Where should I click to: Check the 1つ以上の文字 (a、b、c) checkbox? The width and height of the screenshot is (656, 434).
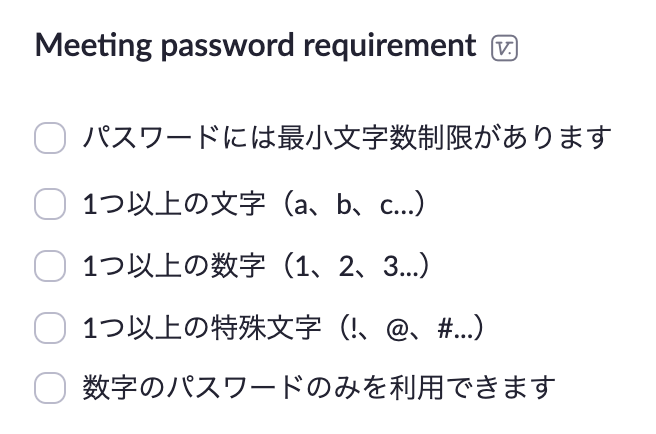[x=50, y=204]
